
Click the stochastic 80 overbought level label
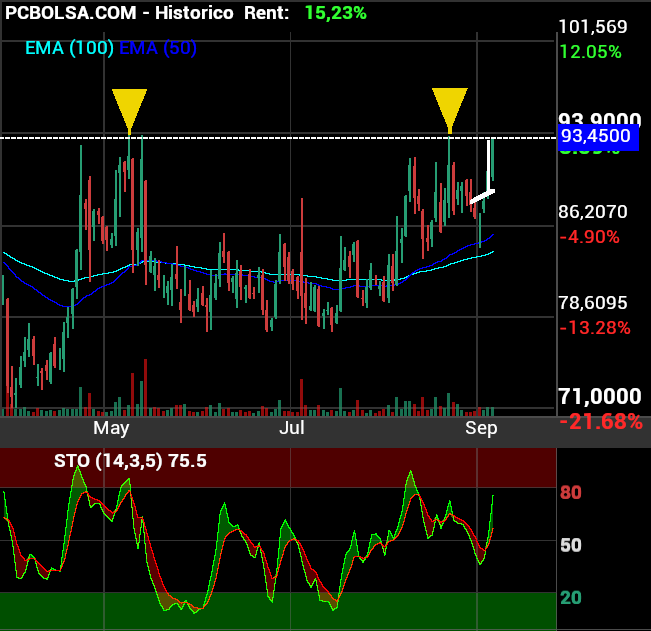[x=571, y=493]
